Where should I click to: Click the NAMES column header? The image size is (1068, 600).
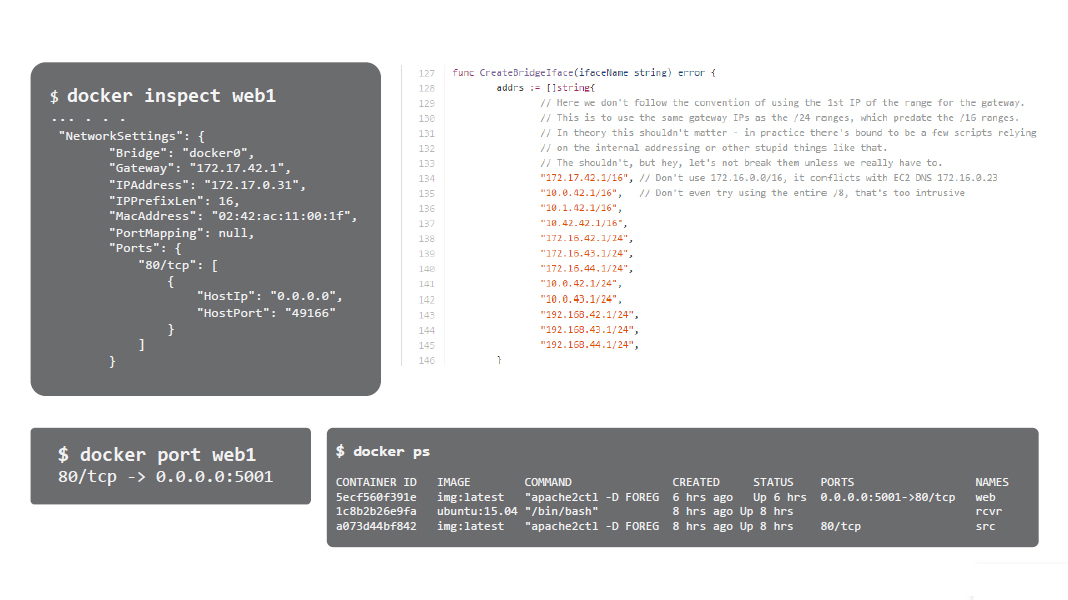991,482
